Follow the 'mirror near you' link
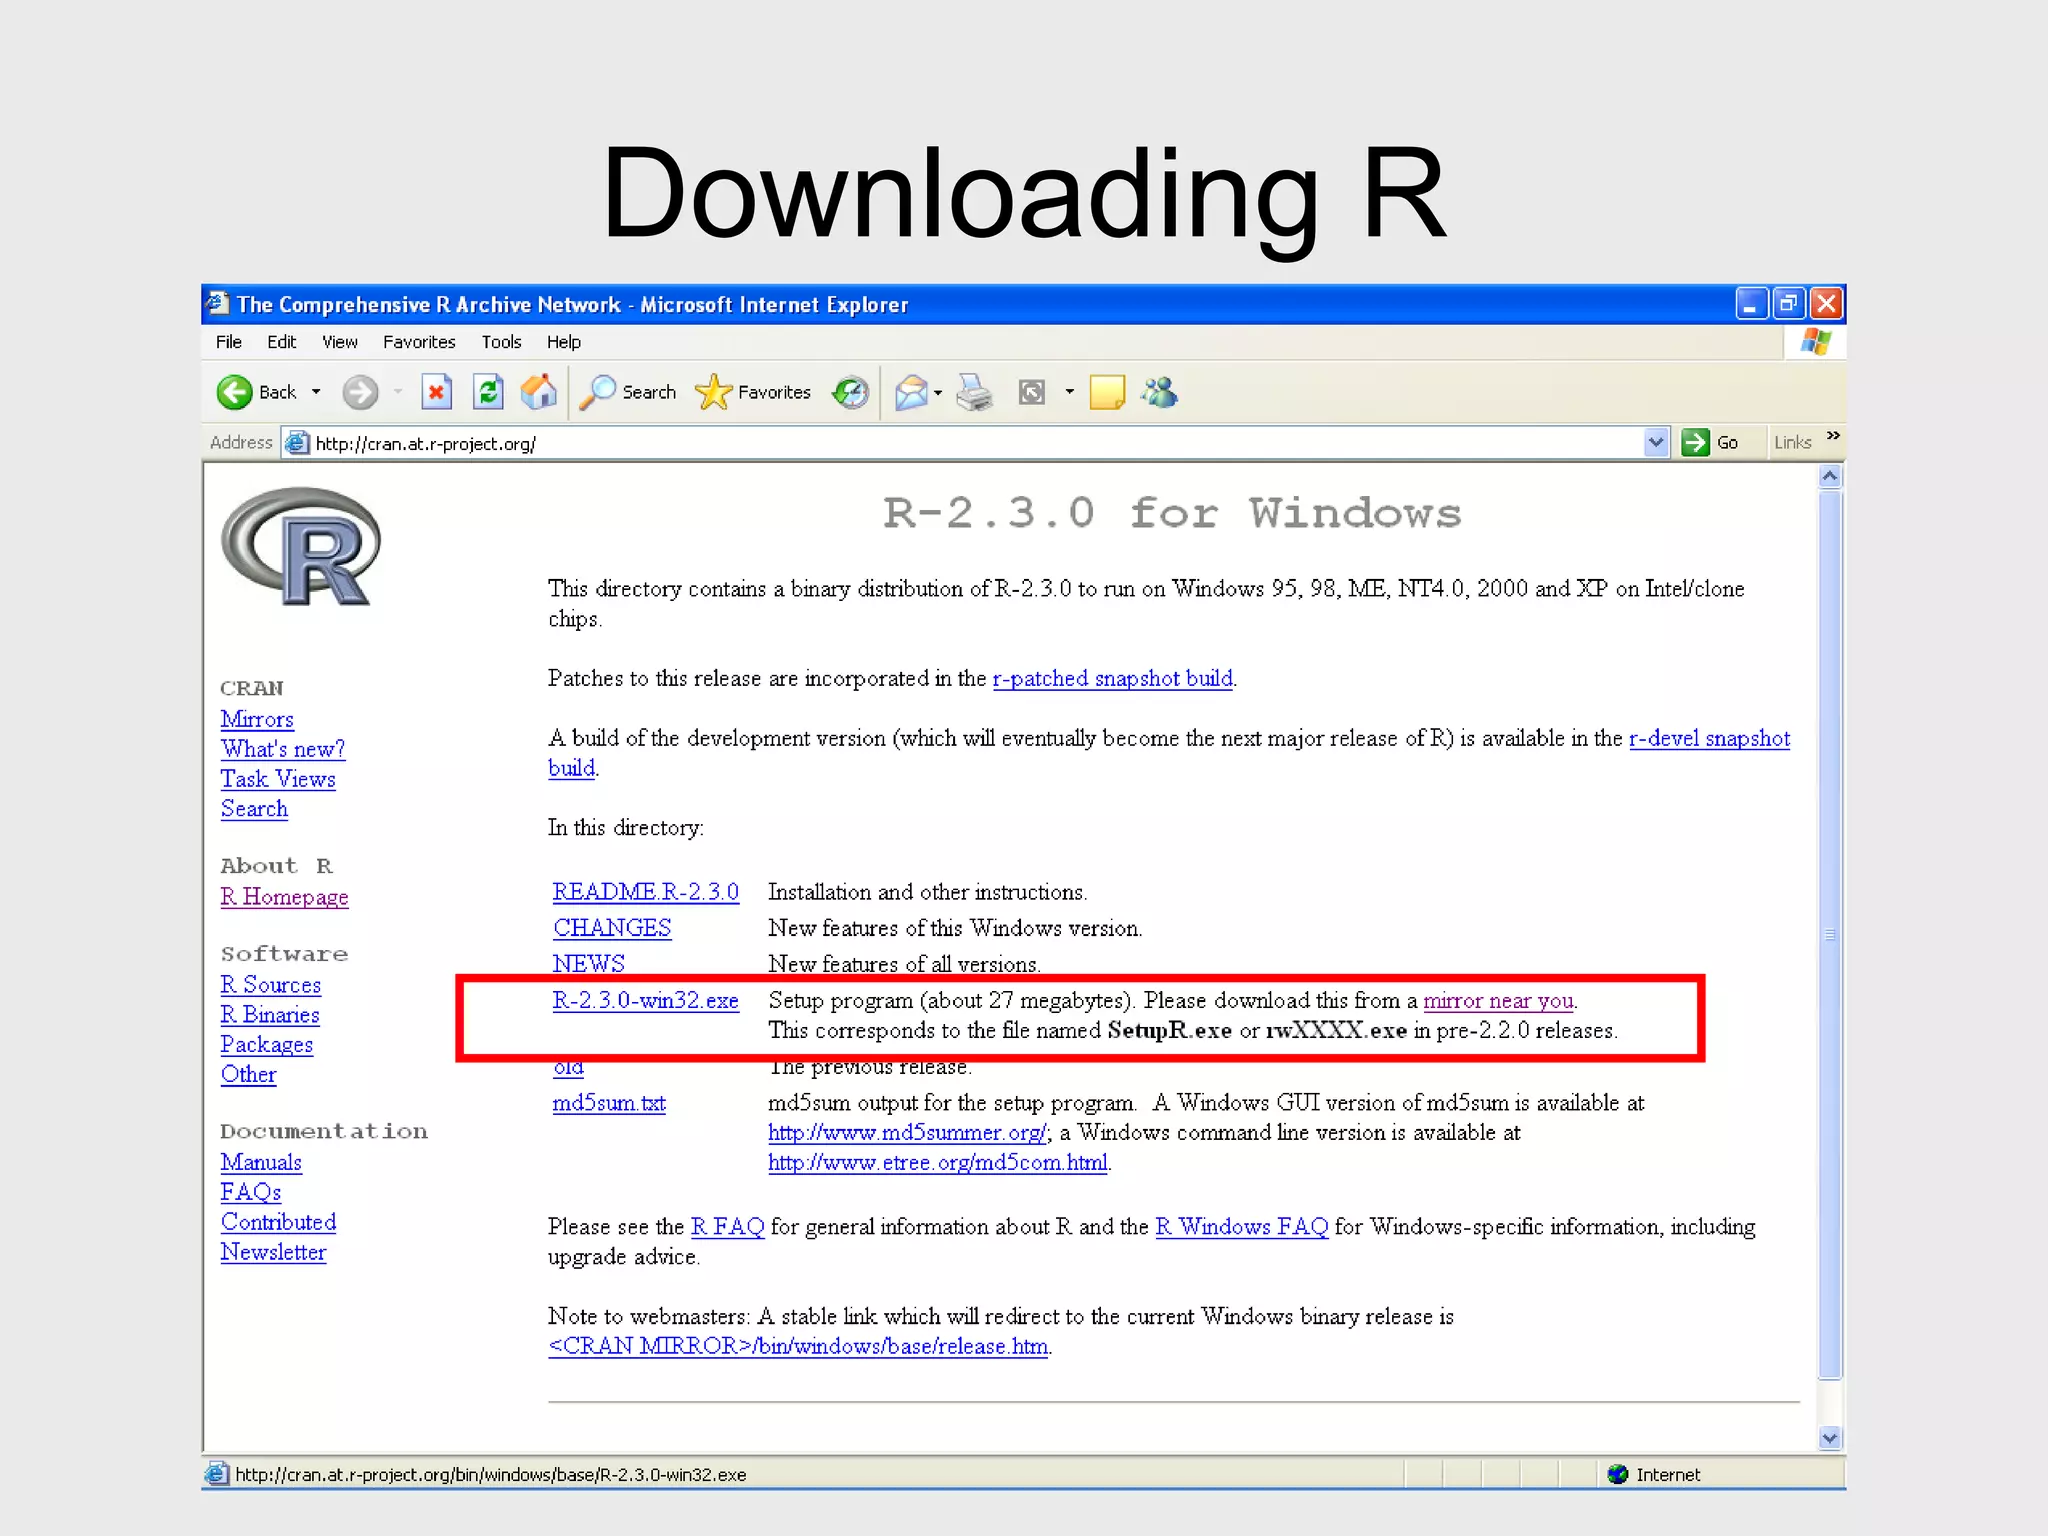The width and height of the screenshot is (2048, 1536). coord(1499,1001)
